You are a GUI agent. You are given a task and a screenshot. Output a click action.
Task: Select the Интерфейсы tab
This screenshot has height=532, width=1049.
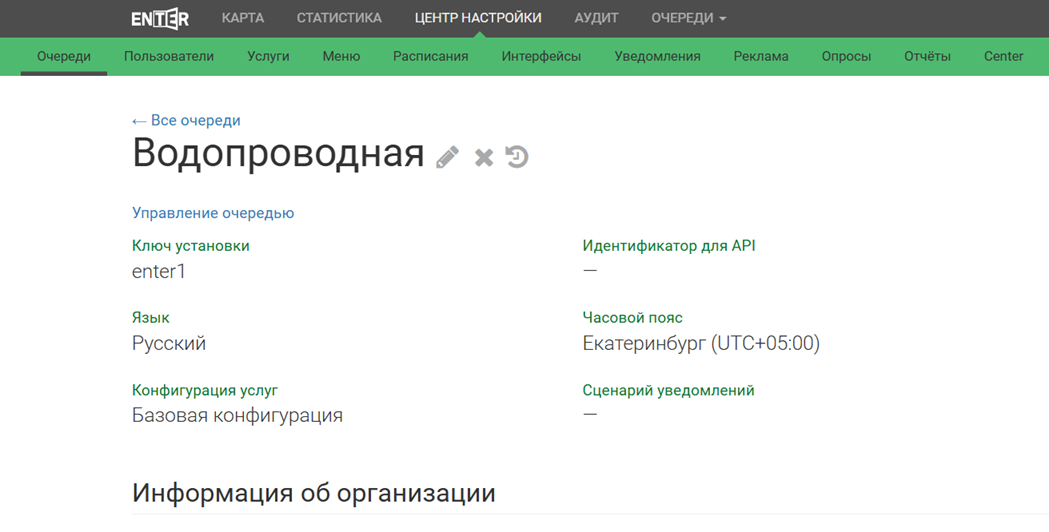pos(541,56)
